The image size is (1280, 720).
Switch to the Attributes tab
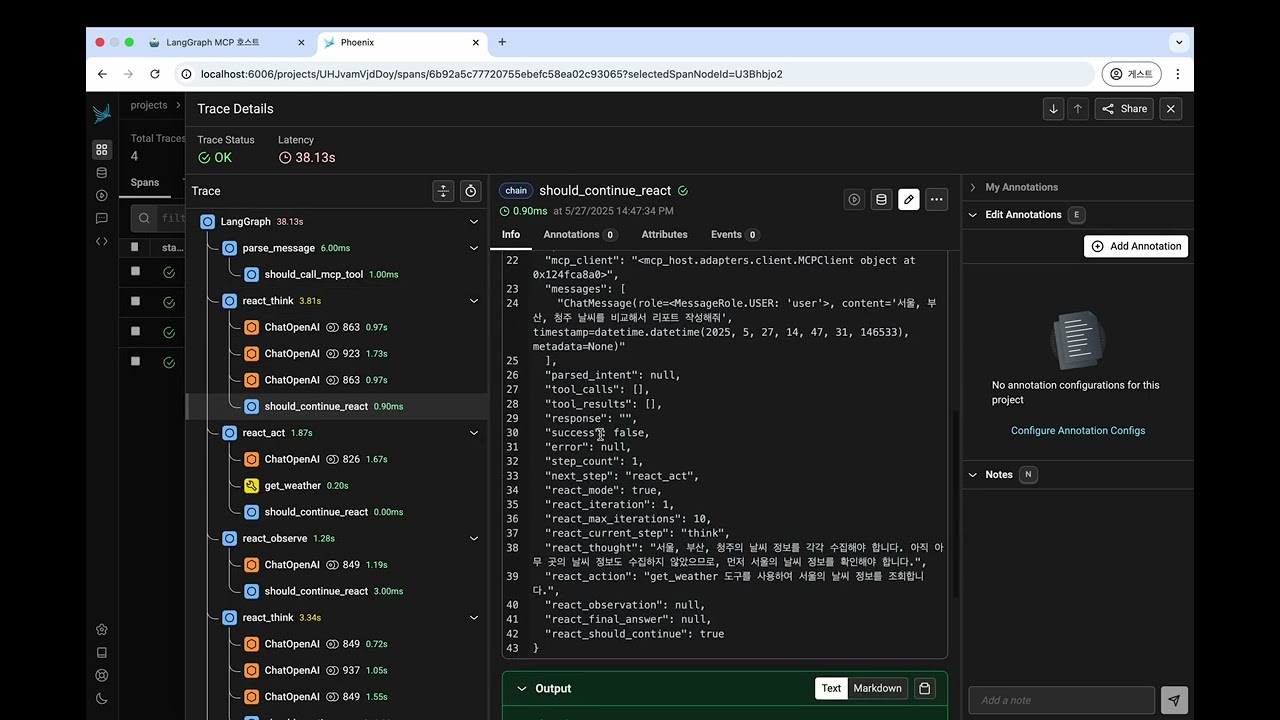(x=664, y=235)
